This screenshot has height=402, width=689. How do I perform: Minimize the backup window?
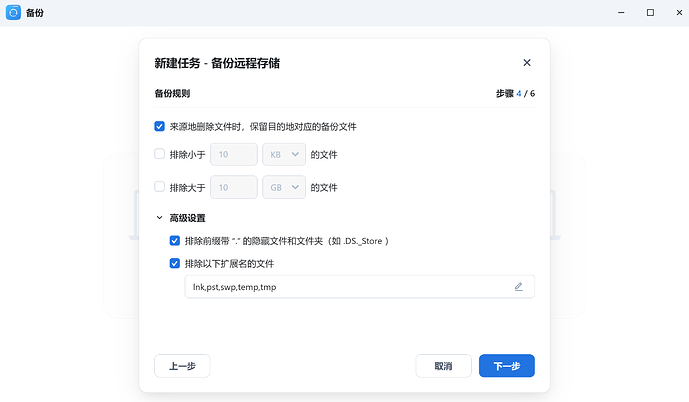click(x=621, y=13)
